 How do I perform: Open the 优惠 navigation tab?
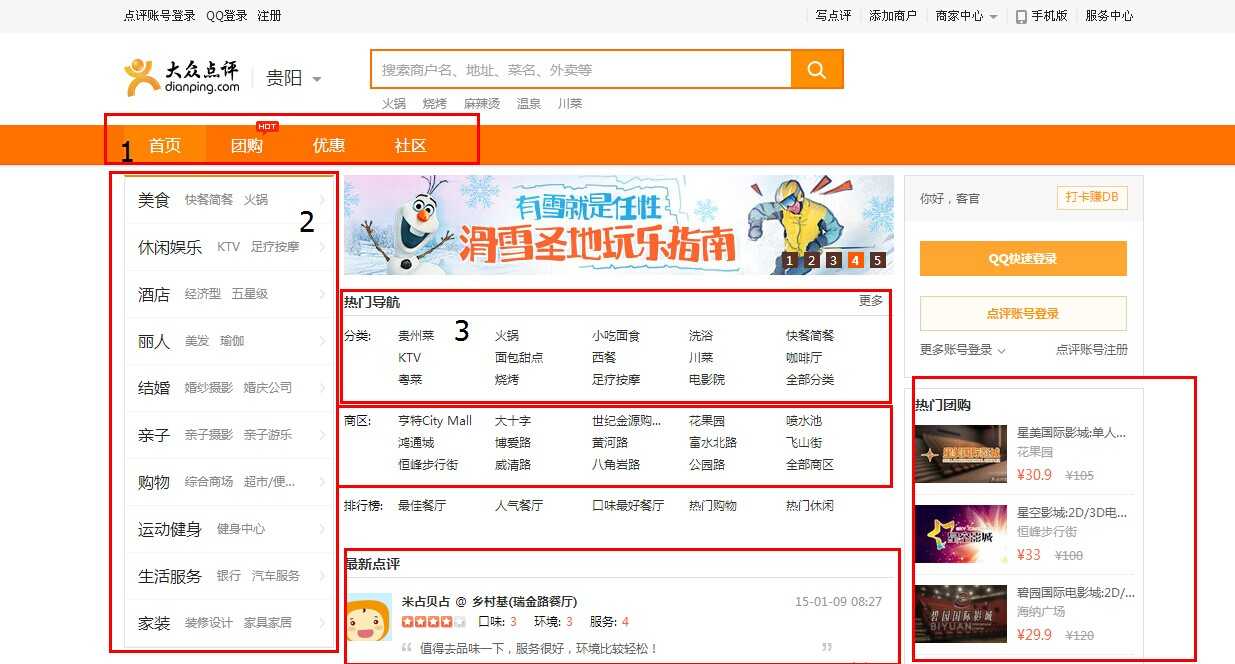click(329, 145)
